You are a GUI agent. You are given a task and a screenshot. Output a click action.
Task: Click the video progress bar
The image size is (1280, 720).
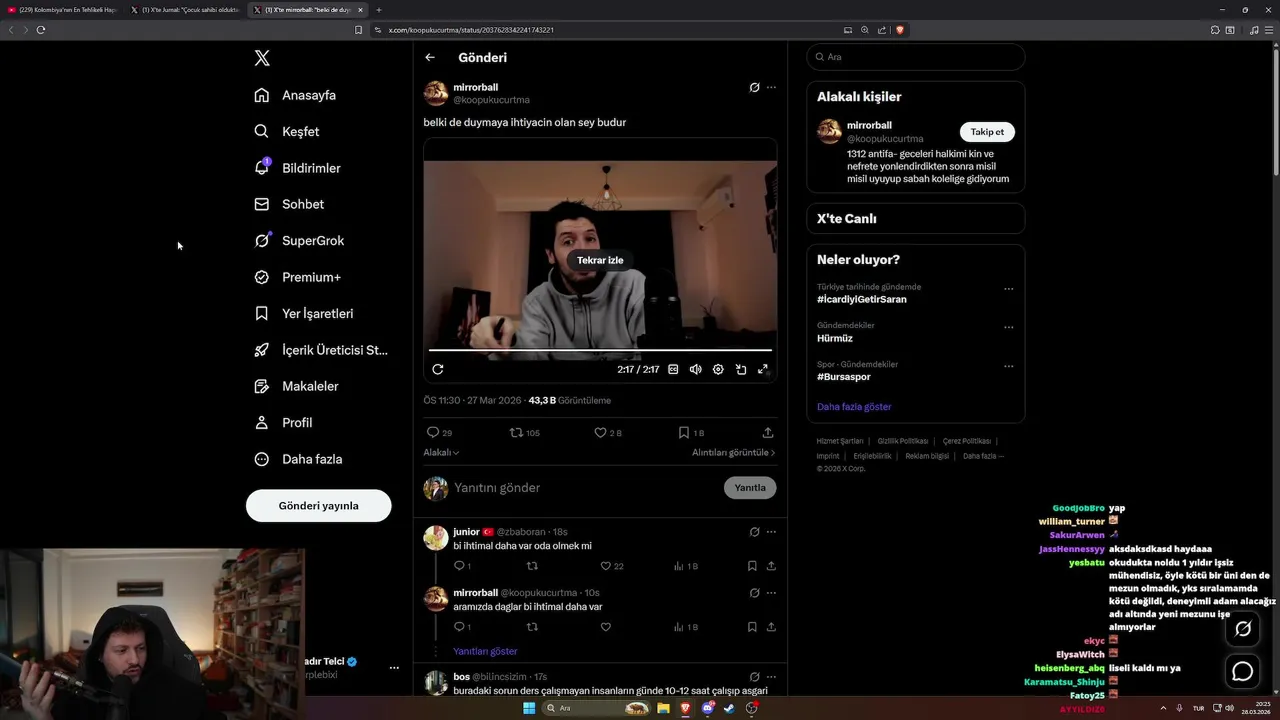point(600,350)
